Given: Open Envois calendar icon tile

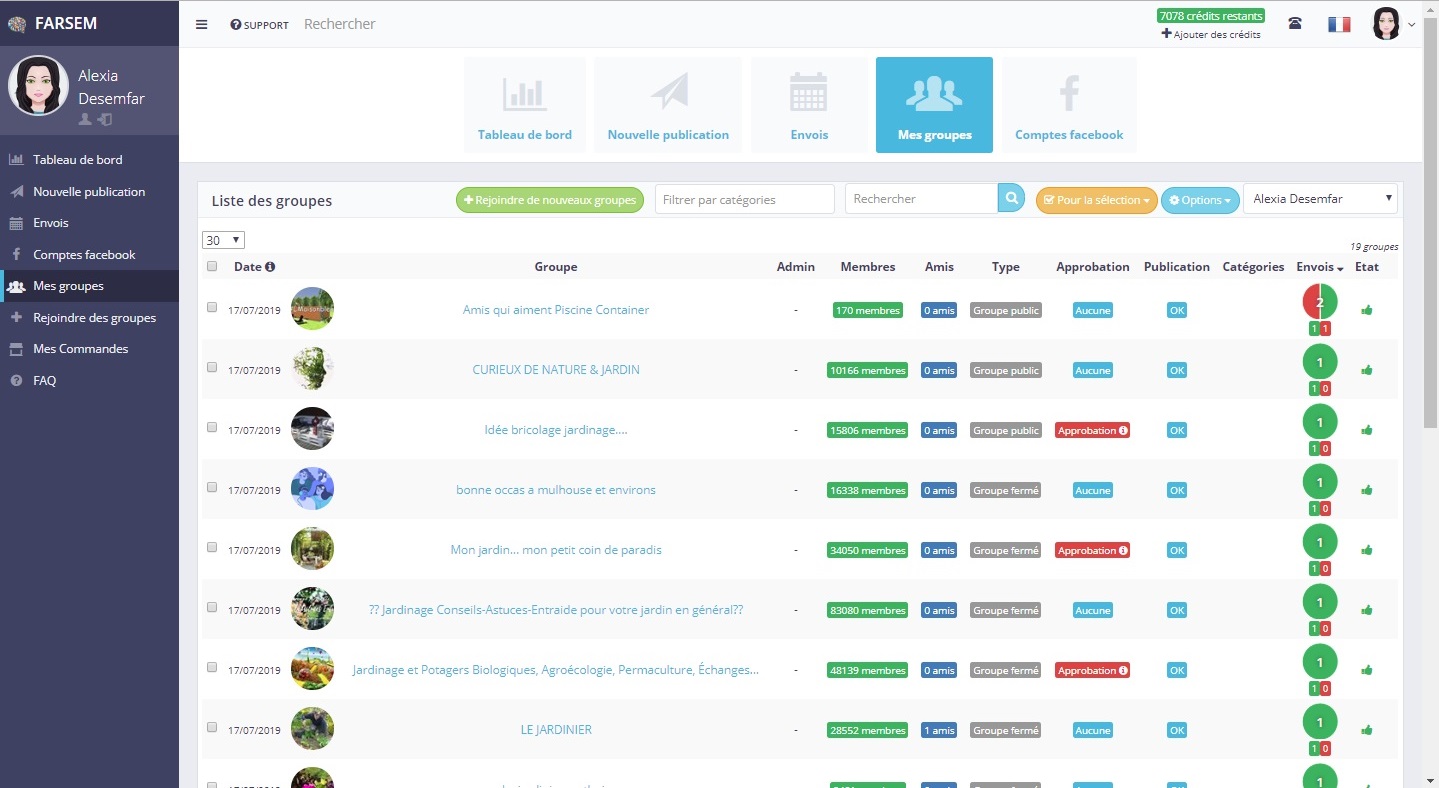Looking at the screenshot, I should 809,105.
